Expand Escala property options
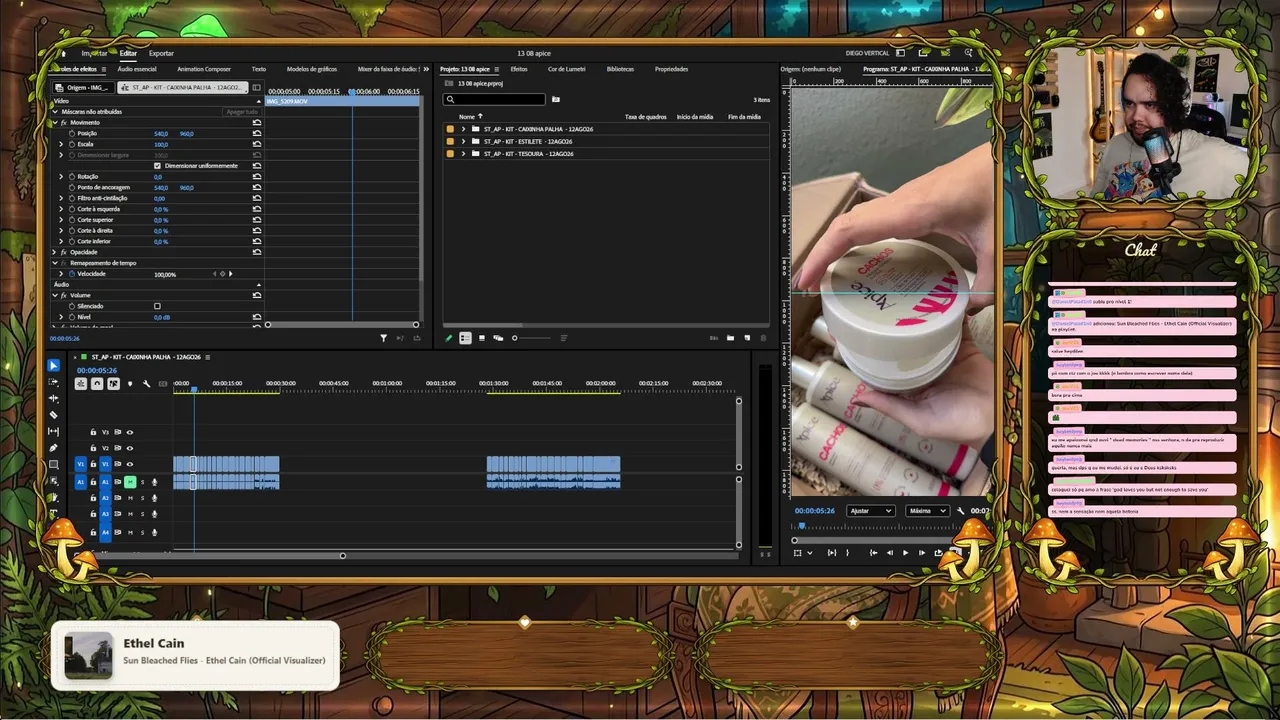Image resolution: width=1280 pixels, height=720 pixels. point(61,144)
